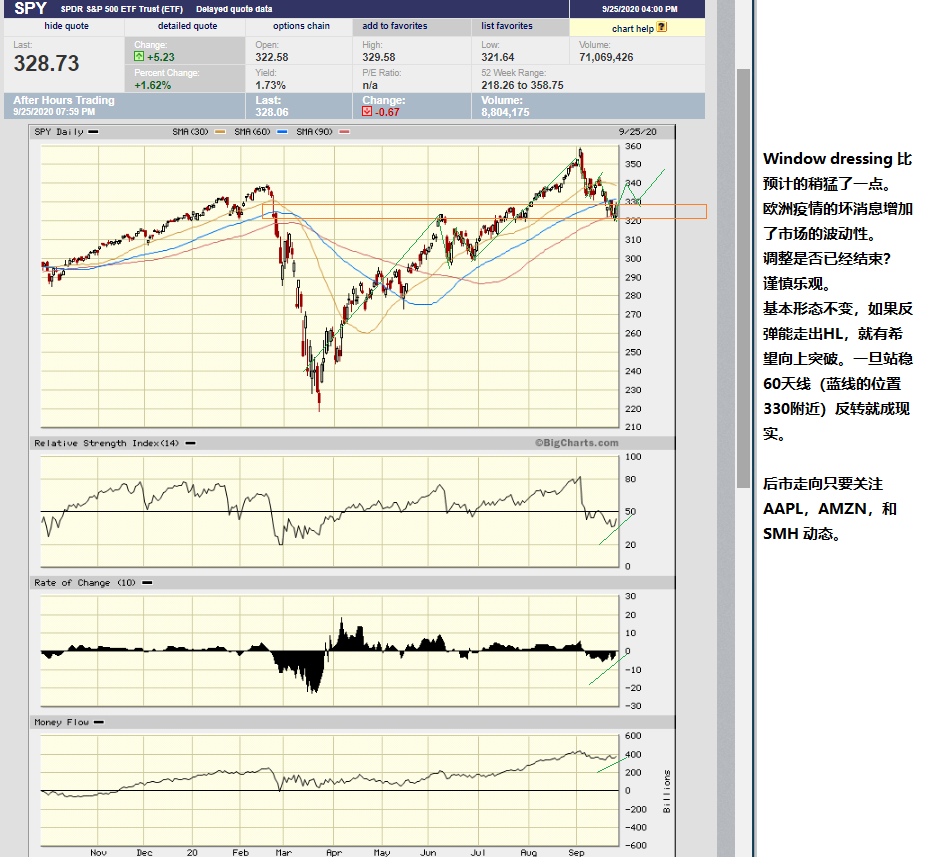Click the last price 328.73
The width and height of the screenshot is (931, 857).
pyautogui.click(x=46, y=64)
